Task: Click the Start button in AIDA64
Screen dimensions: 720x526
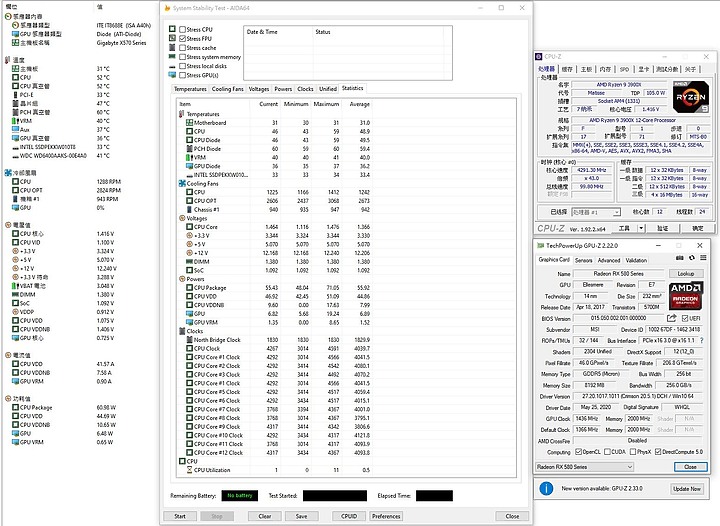Action: (180, 516)
